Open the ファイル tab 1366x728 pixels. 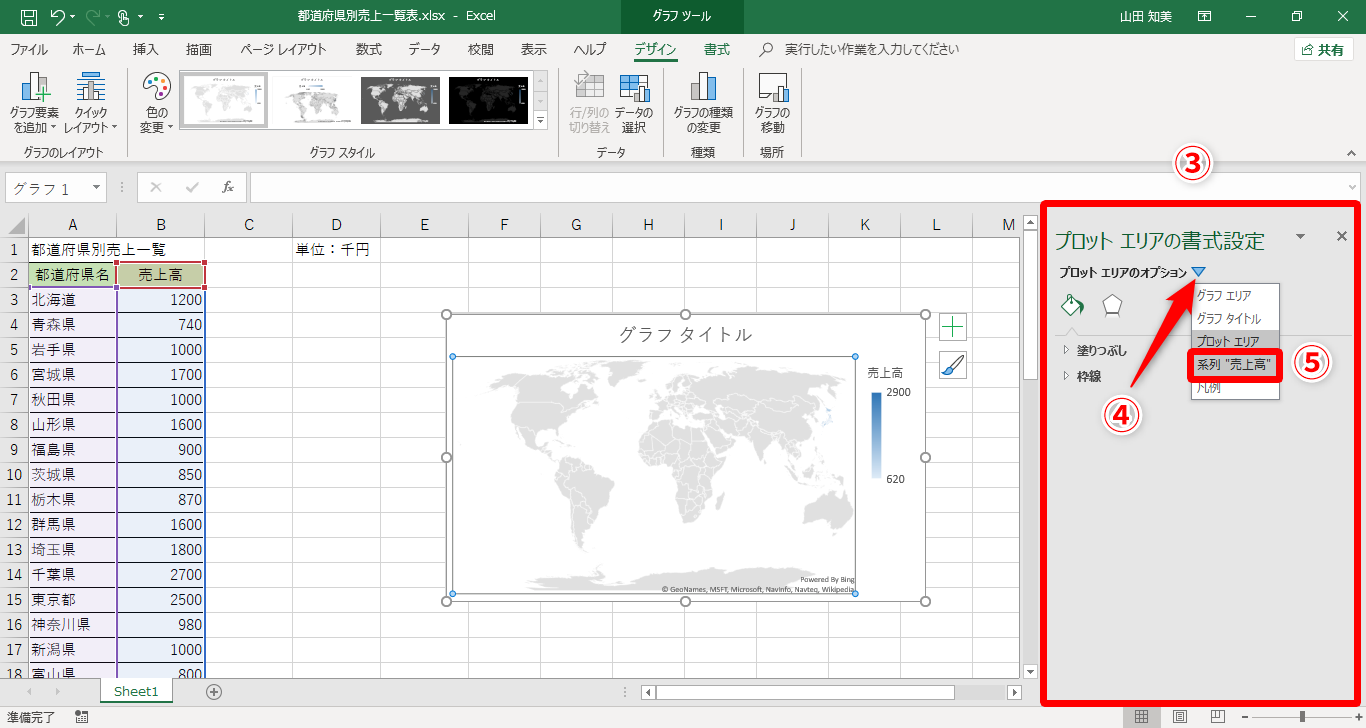[x=28, y=49]
